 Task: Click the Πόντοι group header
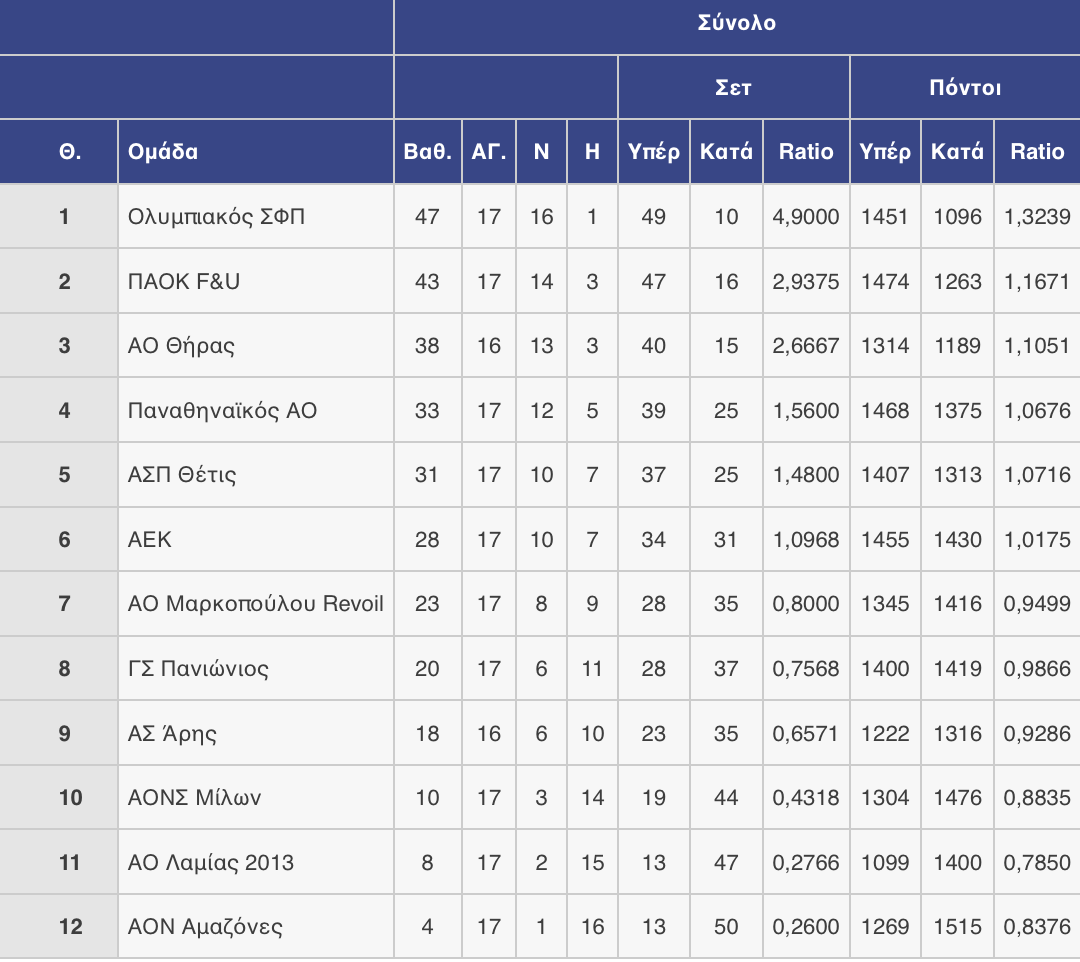coord(965,87)
